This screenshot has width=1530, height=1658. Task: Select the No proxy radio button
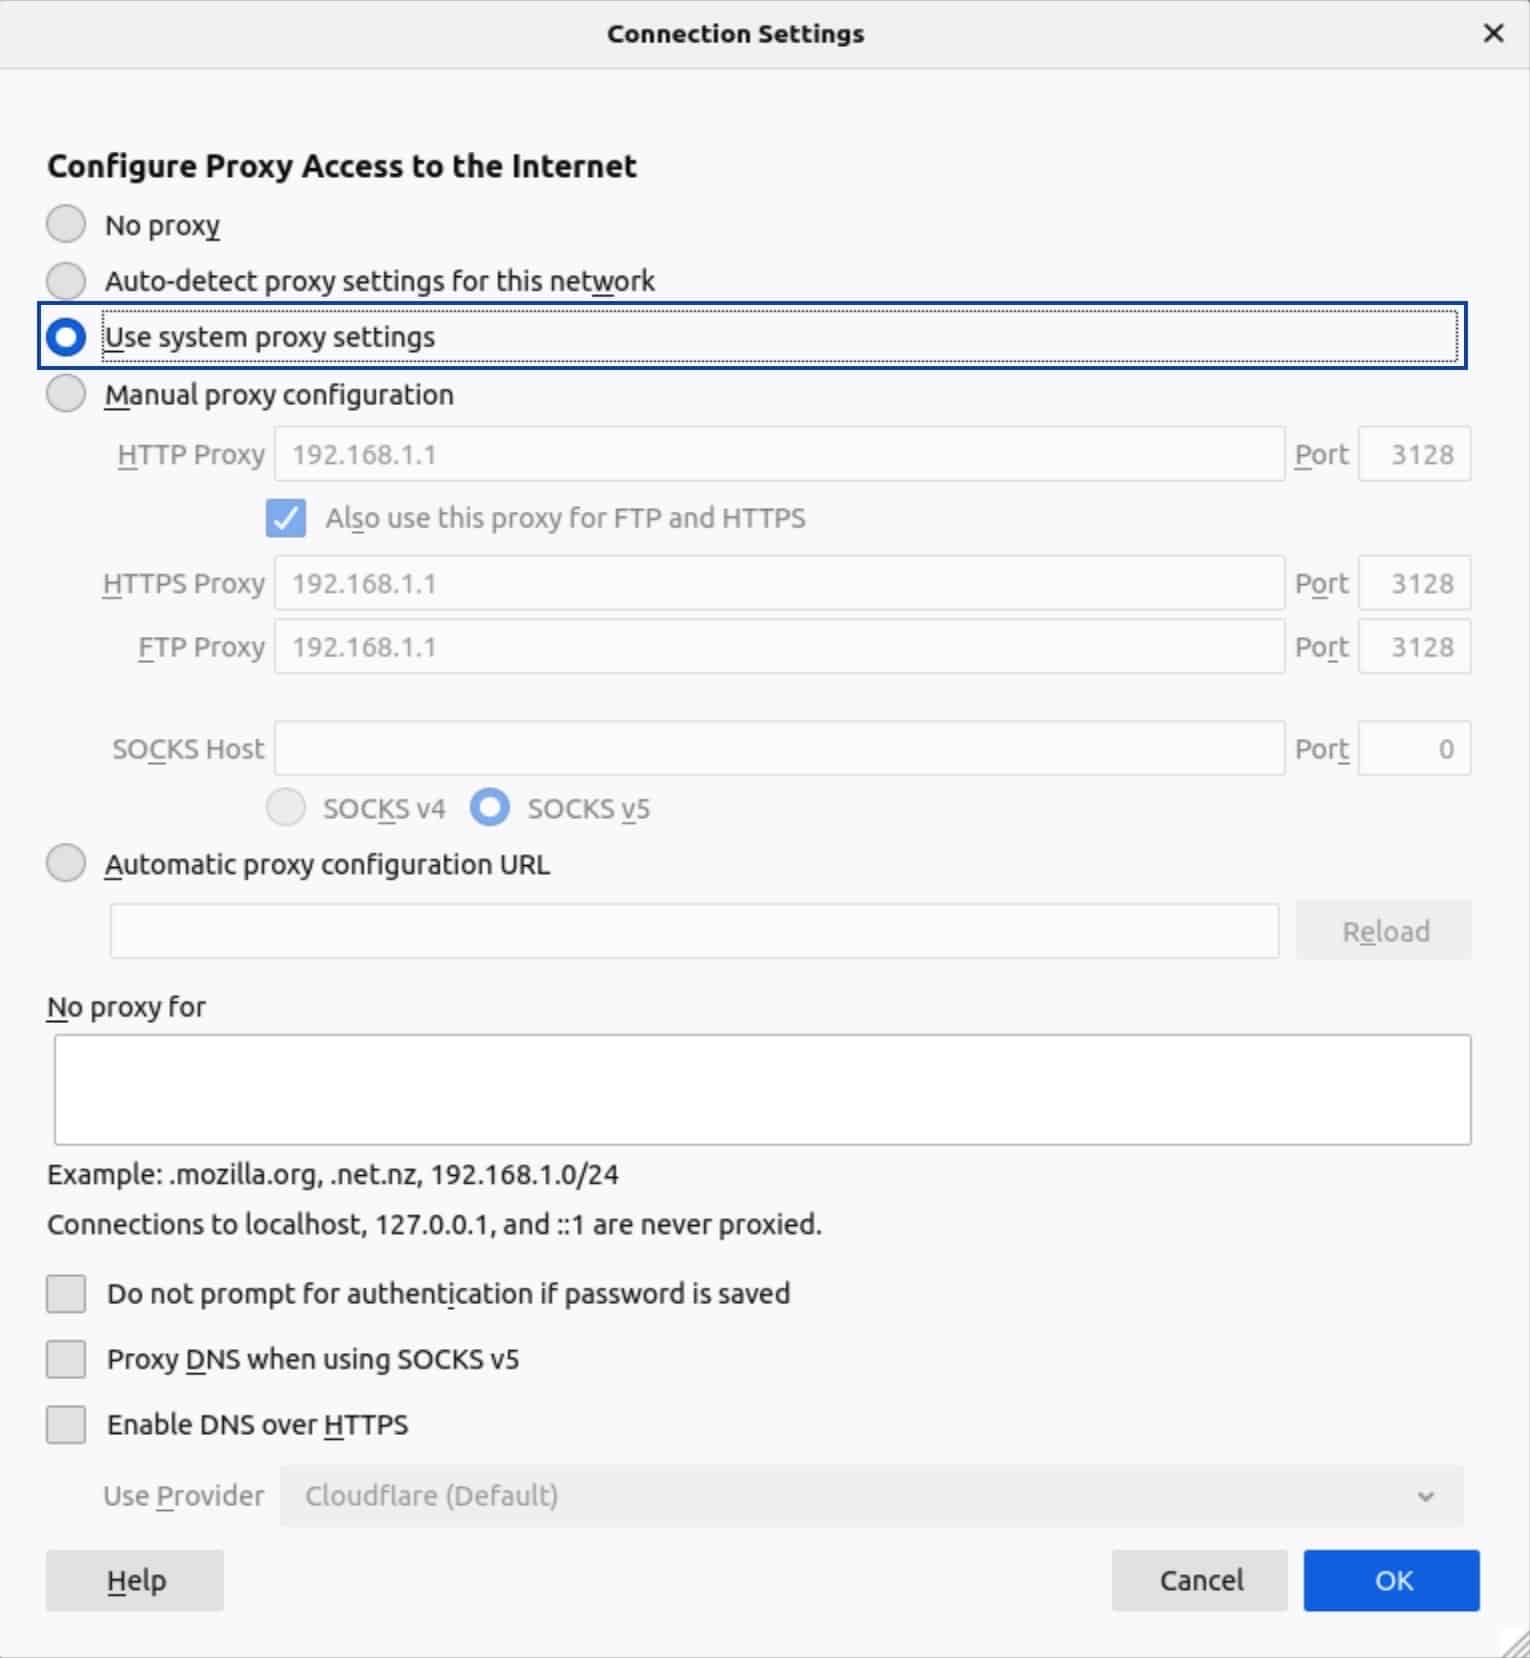(x=65, y=224)
